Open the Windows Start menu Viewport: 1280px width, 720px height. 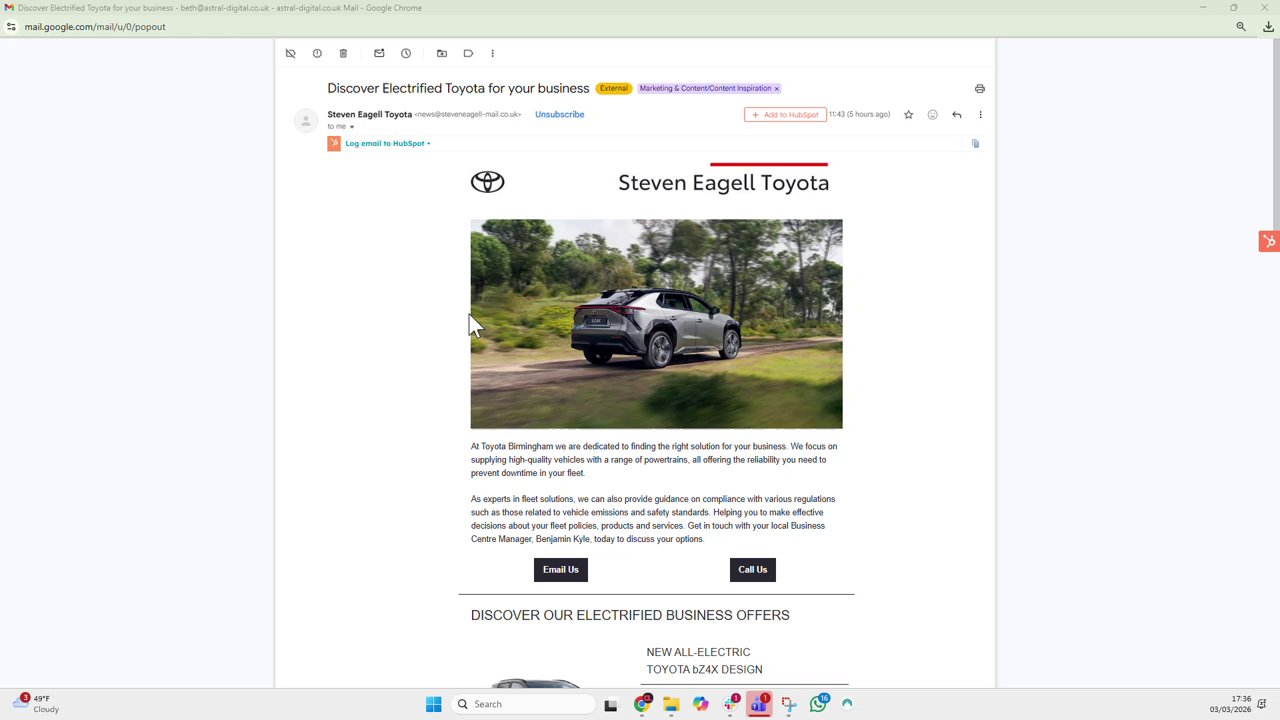433,705
